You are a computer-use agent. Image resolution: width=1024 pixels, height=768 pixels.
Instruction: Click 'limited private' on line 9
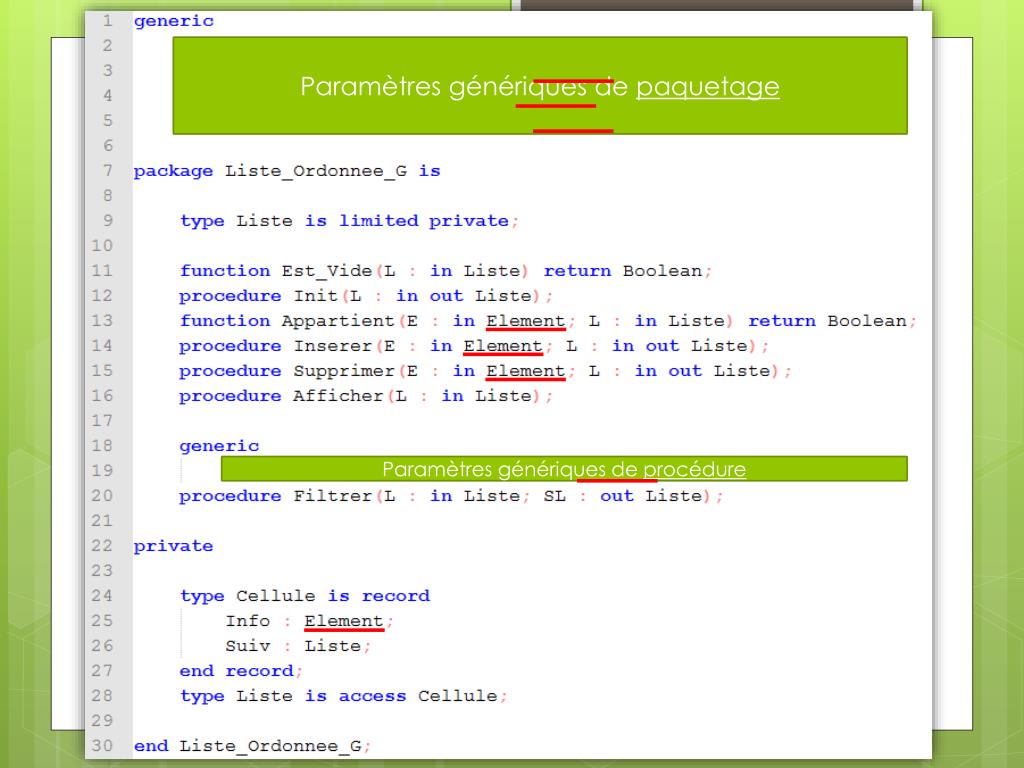pos(424,221)
